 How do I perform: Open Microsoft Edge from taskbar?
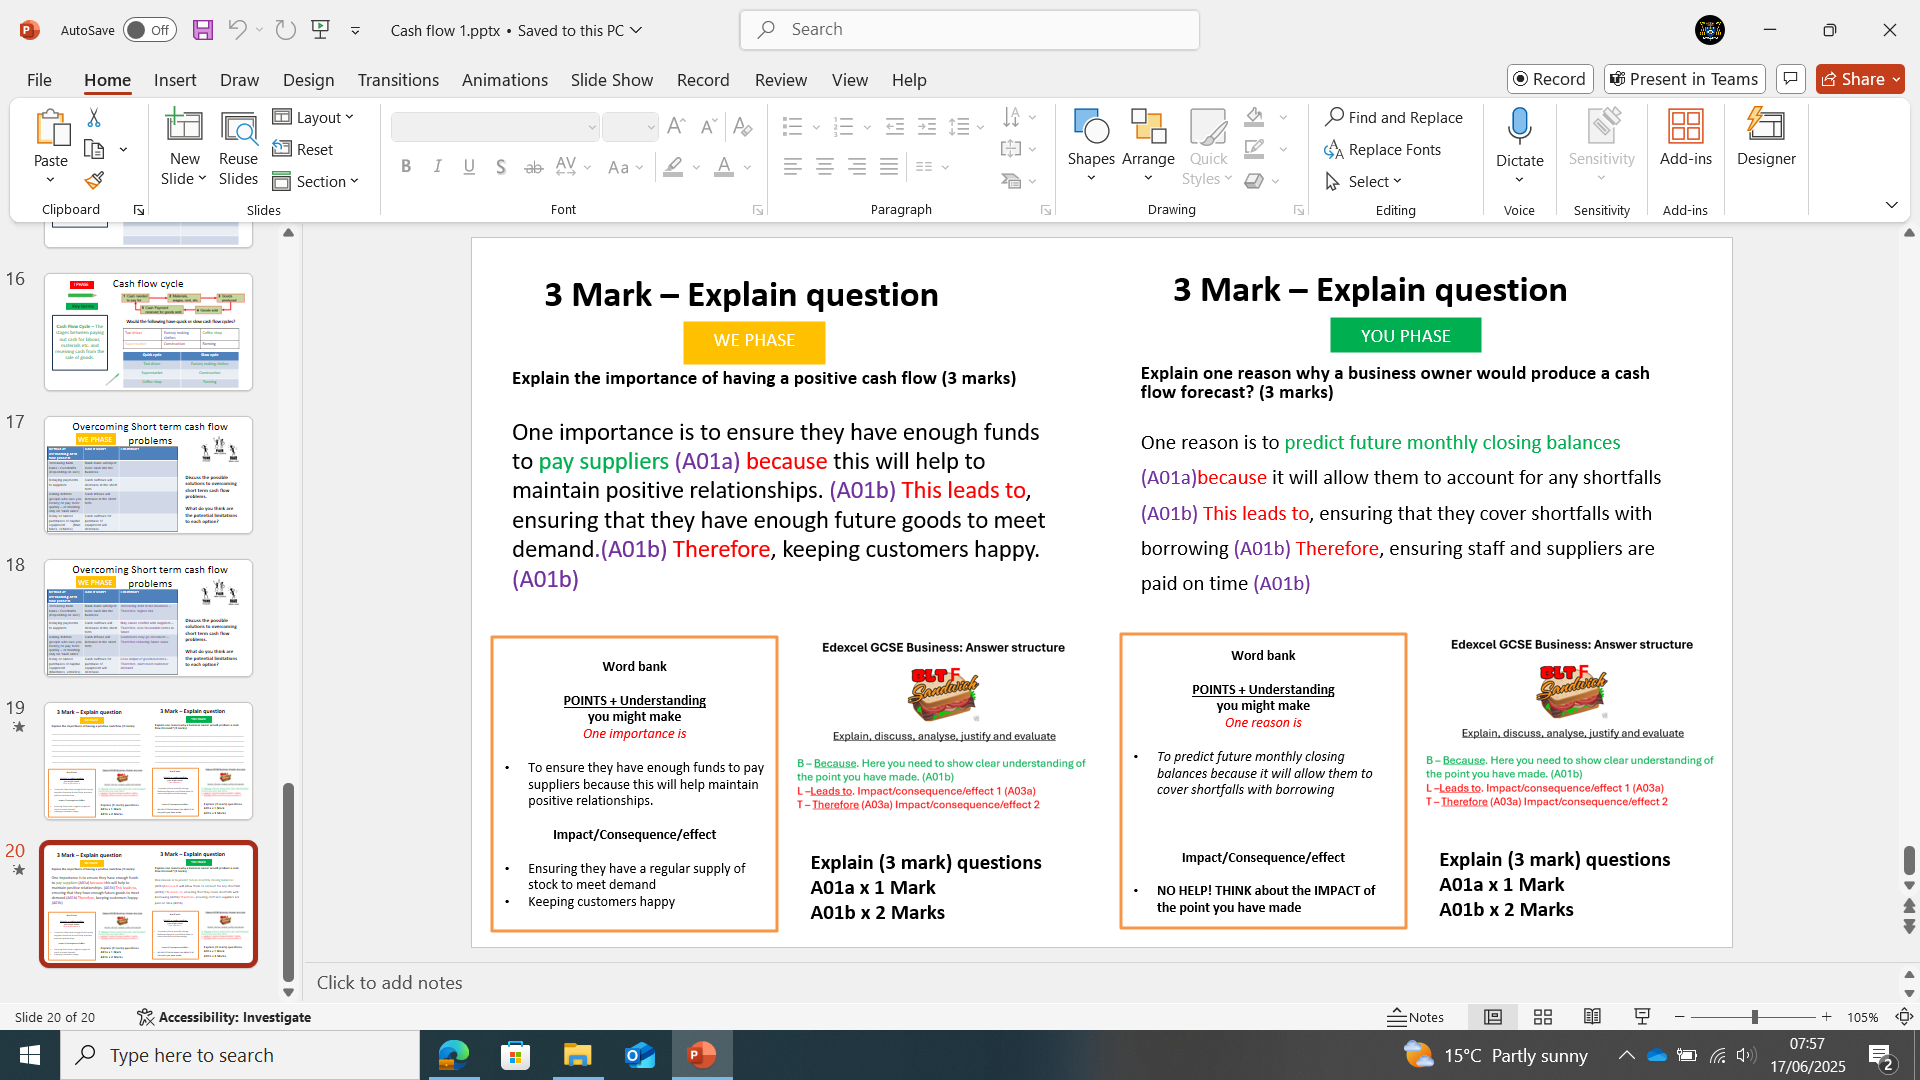pyautogui.click(x=453, y=1055)
